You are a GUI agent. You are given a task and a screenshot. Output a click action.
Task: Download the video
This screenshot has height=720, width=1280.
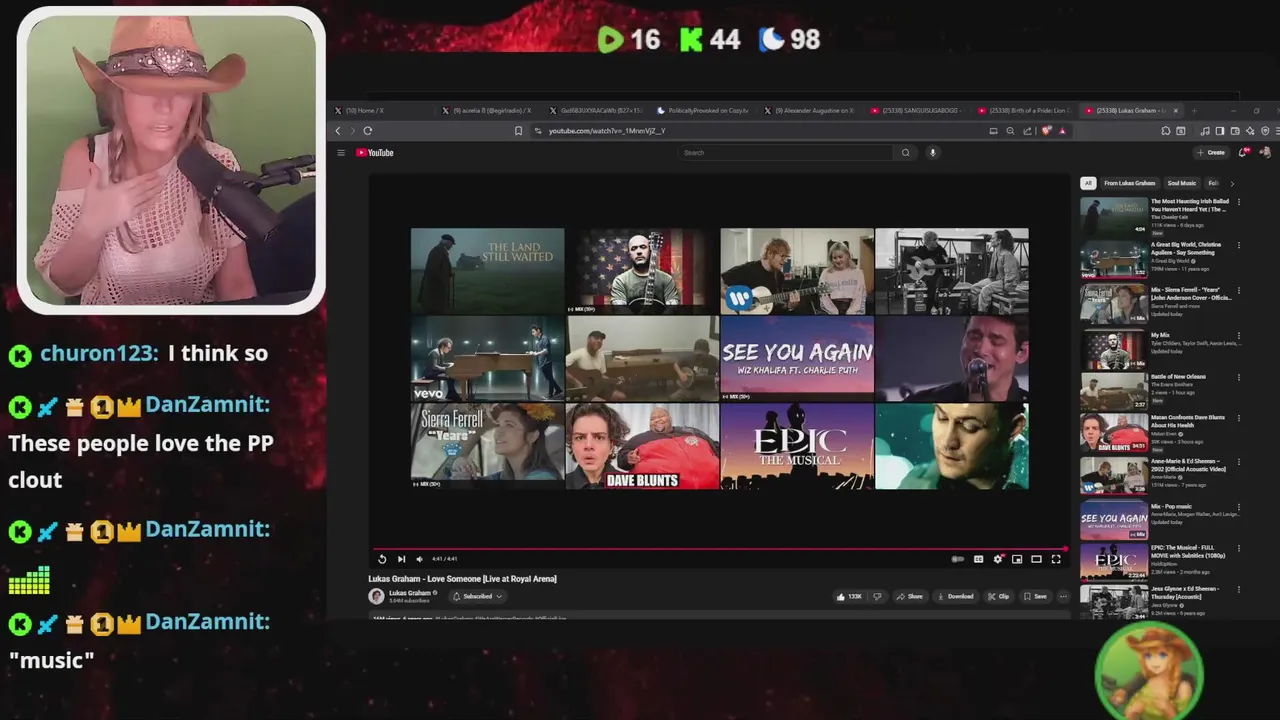pos(955,596)
